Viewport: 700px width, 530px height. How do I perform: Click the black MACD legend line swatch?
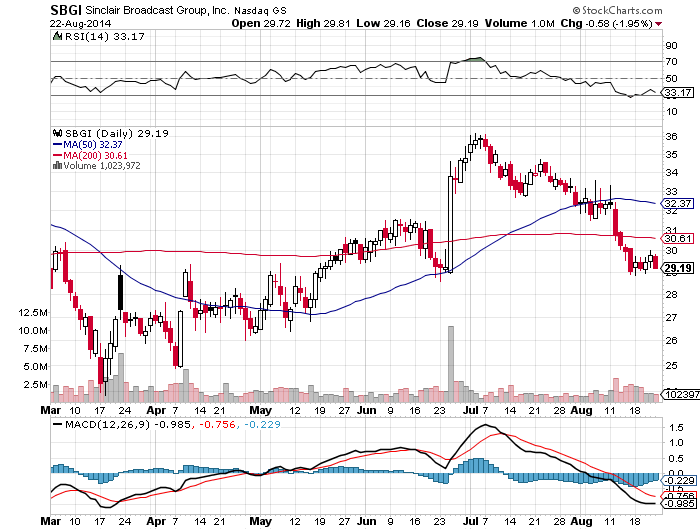tap(57, 424)
